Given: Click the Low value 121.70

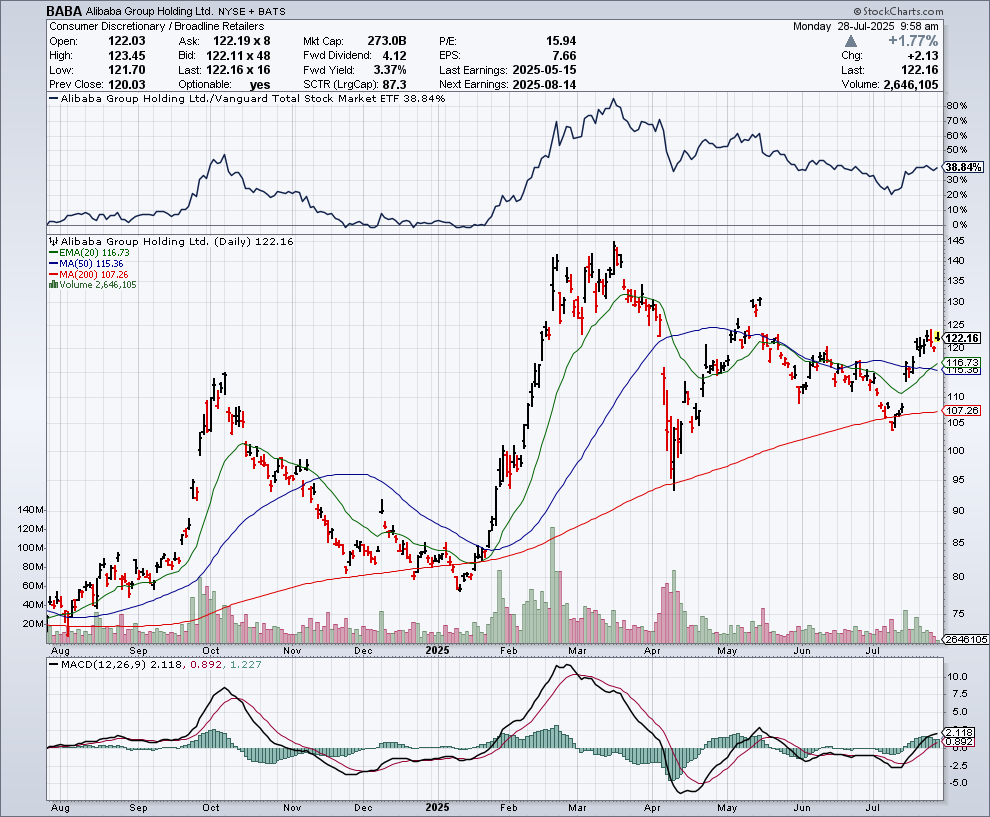Looking at the screenshot, I should (127, 70).
